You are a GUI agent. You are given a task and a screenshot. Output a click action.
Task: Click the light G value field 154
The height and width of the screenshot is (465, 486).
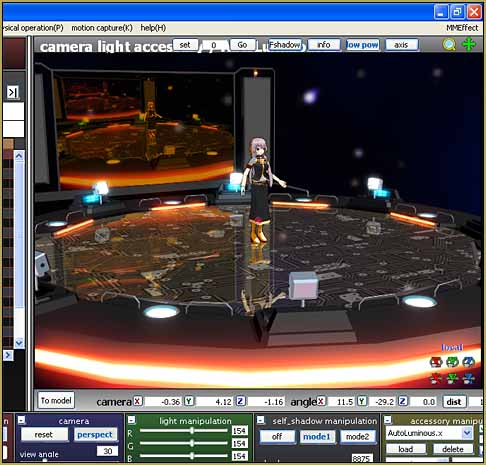239,443
